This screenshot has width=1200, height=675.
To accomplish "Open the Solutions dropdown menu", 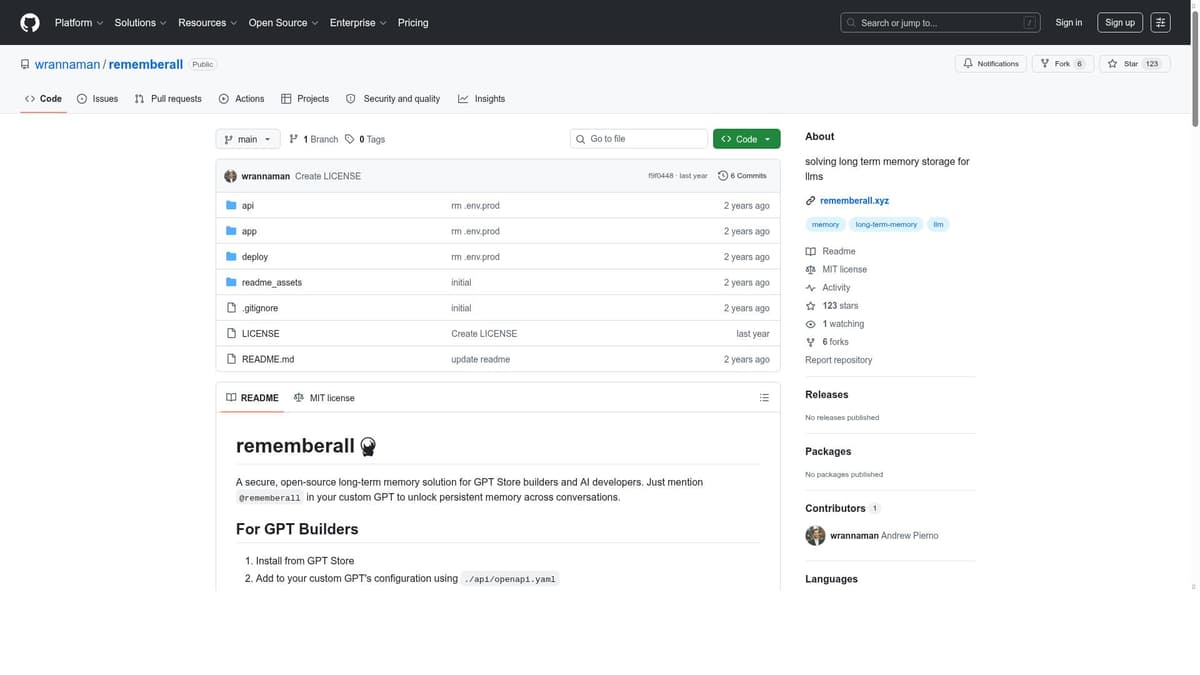I will (140, 22).
